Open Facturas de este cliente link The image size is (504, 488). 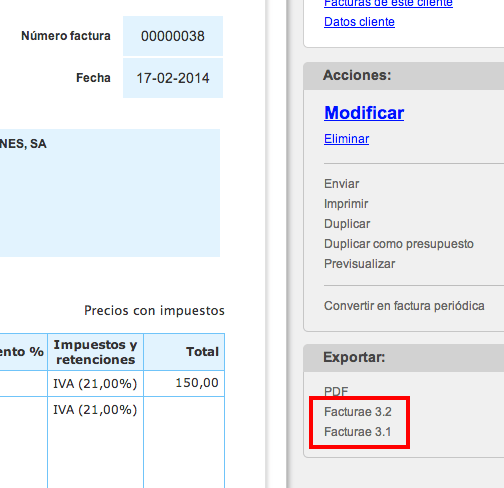pyautogui.click(x=388, y=3)
